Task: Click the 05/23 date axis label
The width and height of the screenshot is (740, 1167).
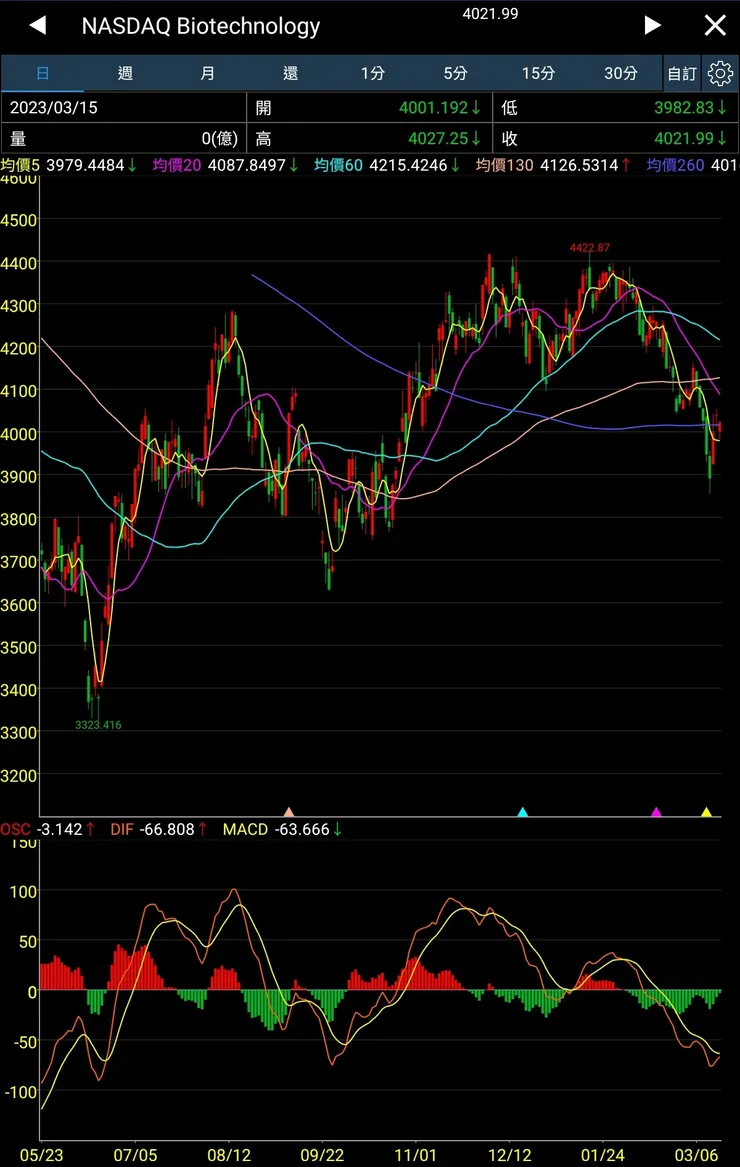Action: point(42,1155)
